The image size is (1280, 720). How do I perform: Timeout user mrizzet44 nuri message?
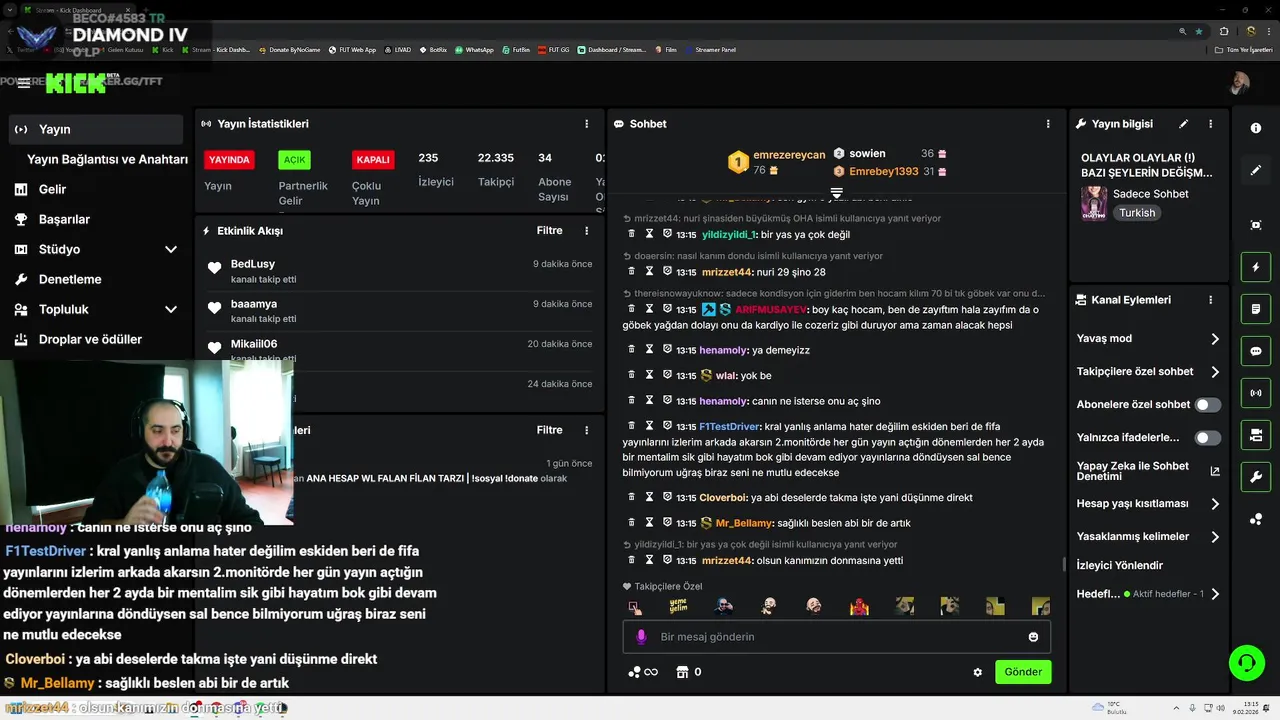tap(649, 272)
